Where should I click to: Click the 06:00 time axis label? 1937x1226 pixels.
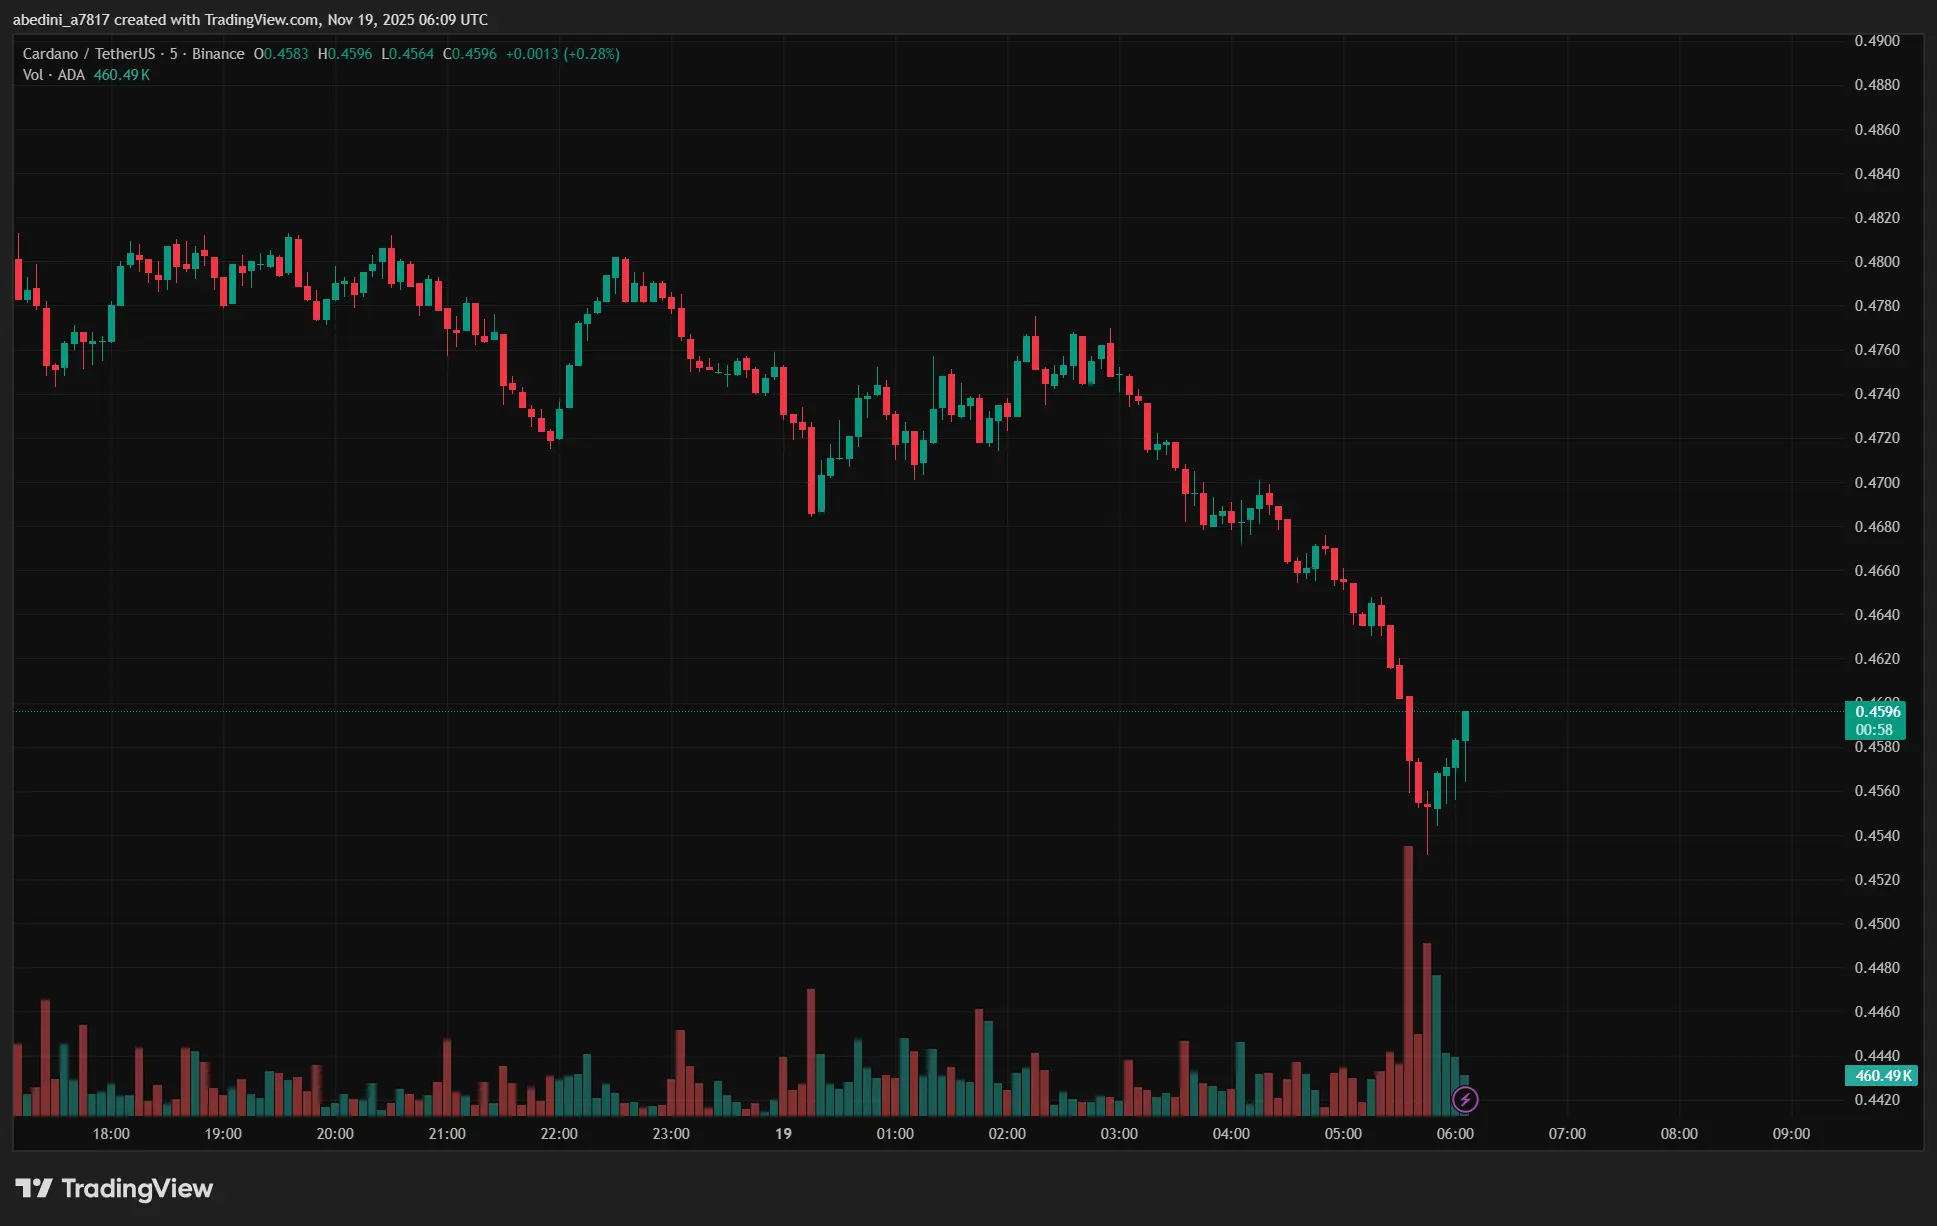[1455, 1133]
